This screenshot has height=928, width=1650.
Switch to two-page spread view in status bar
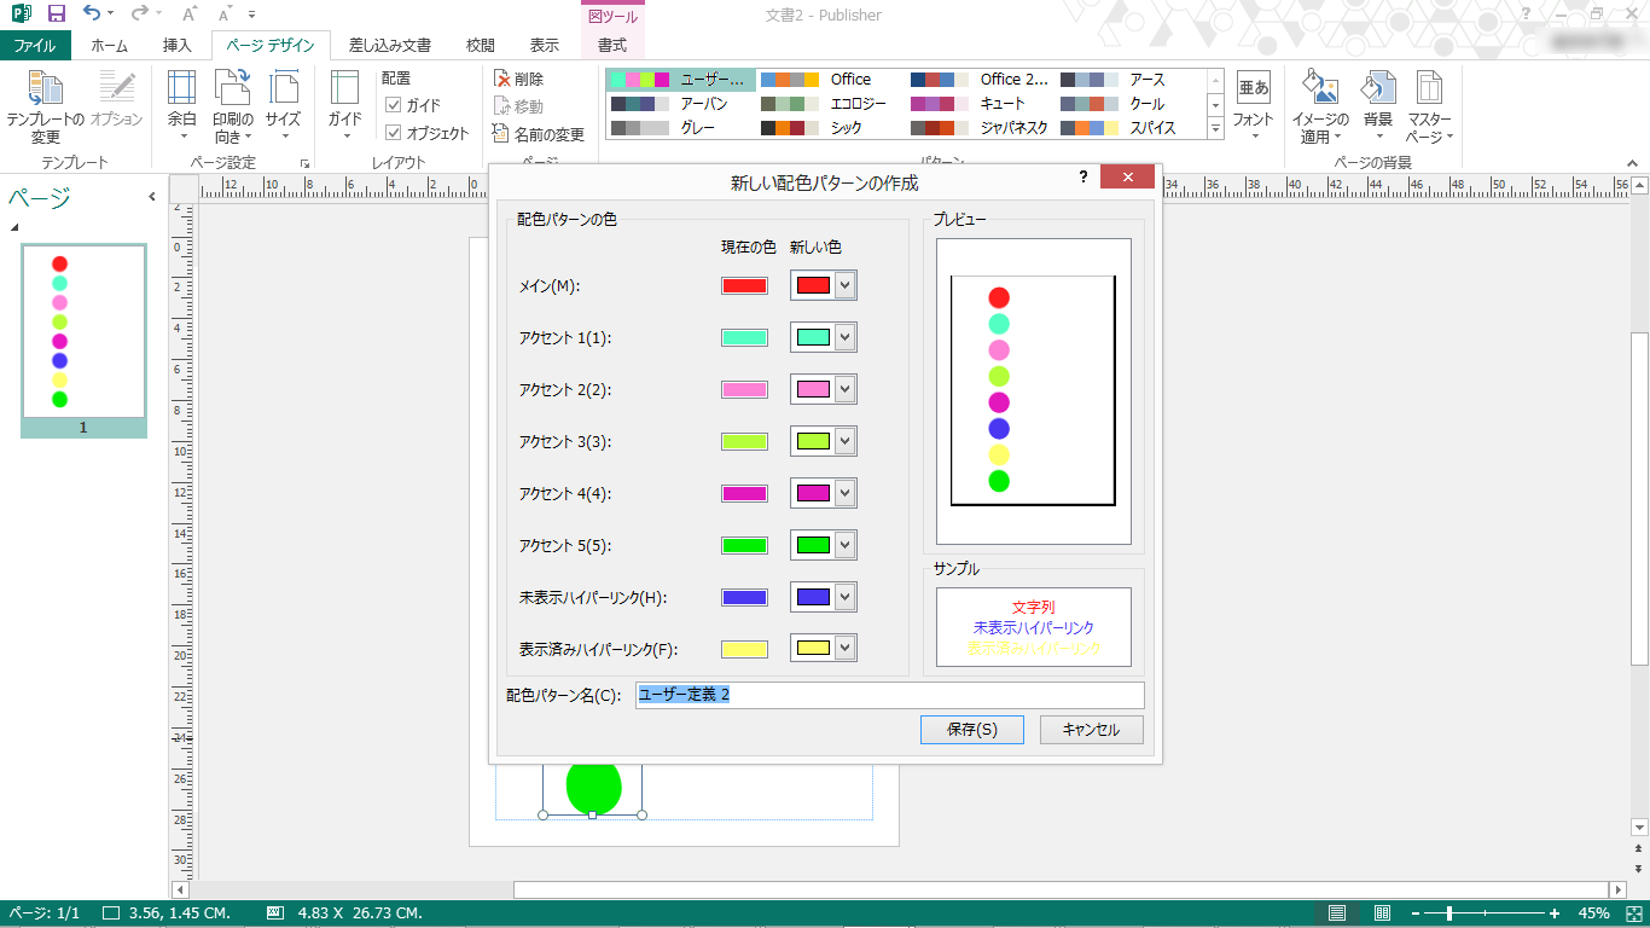1382,913
